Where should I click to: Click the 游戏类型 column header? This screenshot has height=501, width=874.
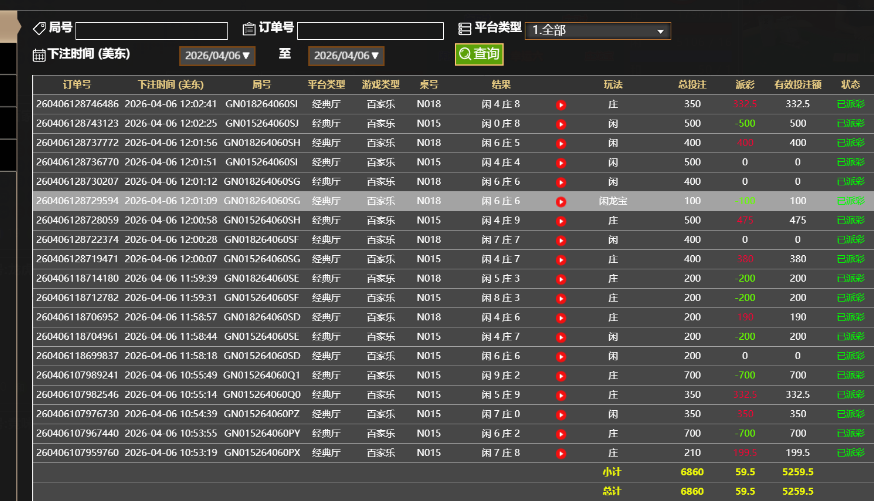click(x=381, y=85)
